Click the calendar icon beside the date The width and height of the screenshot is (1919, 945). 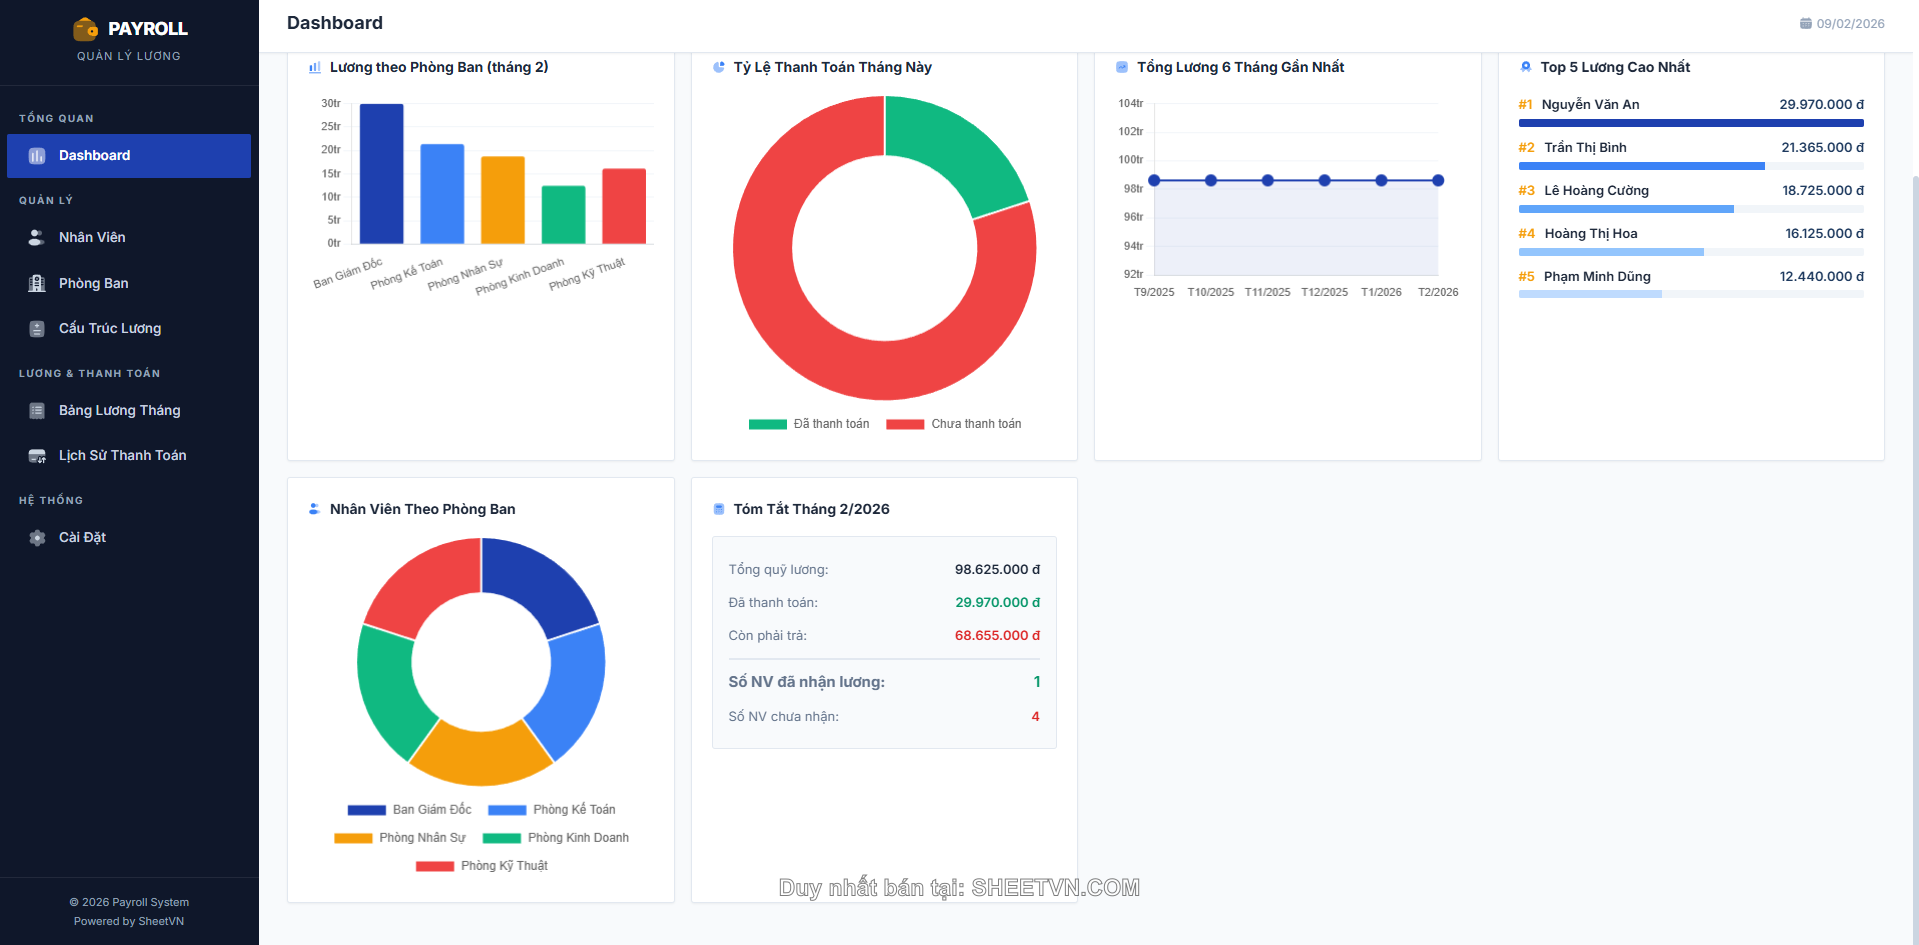pyautogui.click(x=1805, y=24)
